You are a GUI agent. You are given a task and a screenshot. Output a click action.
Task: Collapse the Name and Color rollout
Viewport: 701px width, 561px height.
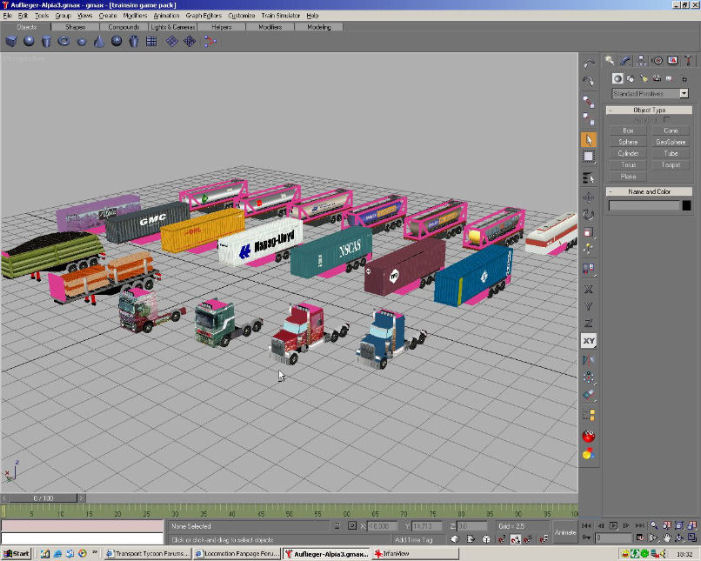coord(649,191)
